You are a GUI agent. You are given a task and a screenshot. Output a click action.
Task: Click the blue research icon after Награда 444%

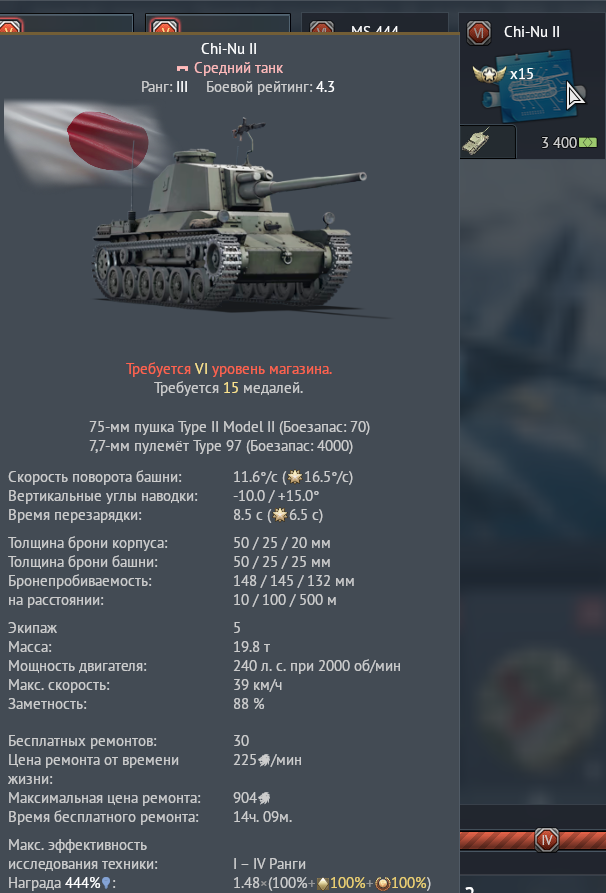click(x=105, y=883)
